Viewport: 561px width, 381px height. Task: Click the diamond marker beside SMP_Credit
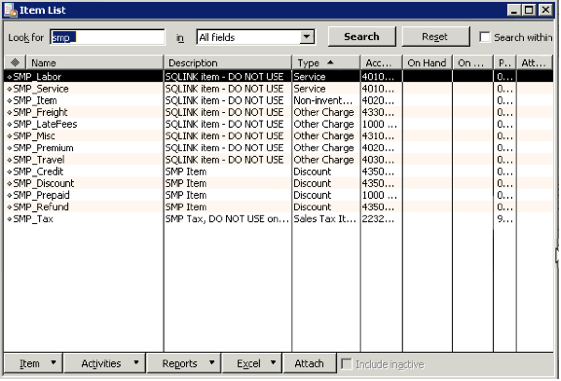pyautogui.click(x=9, y=172)
